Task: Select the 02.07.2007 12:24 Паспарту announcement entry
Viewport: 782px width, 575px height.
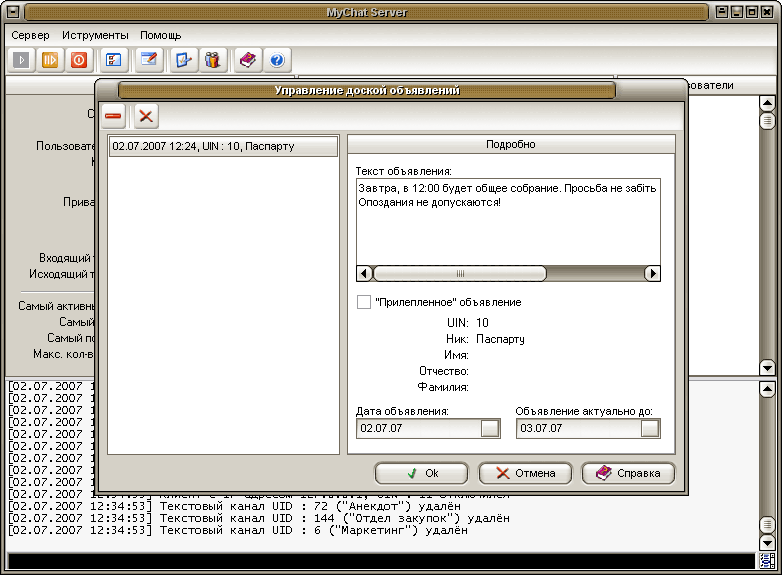Action: [223, 146]
